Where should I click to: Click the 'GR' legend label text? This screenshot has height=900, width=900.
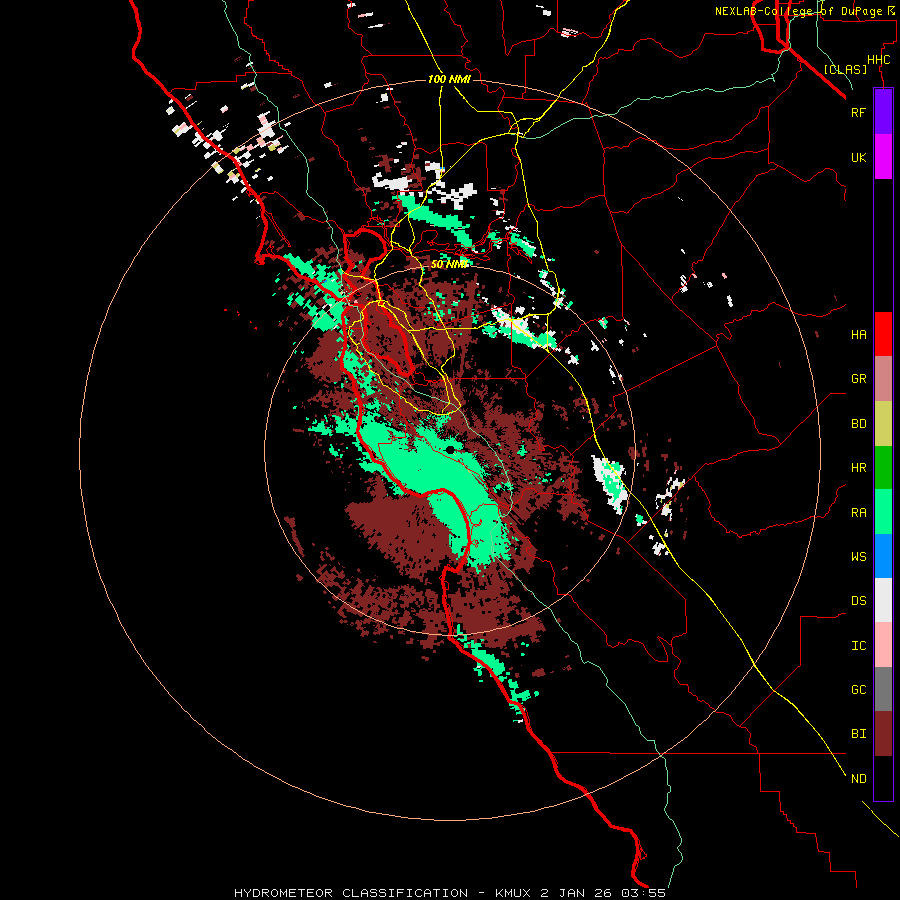click(858, 379)
